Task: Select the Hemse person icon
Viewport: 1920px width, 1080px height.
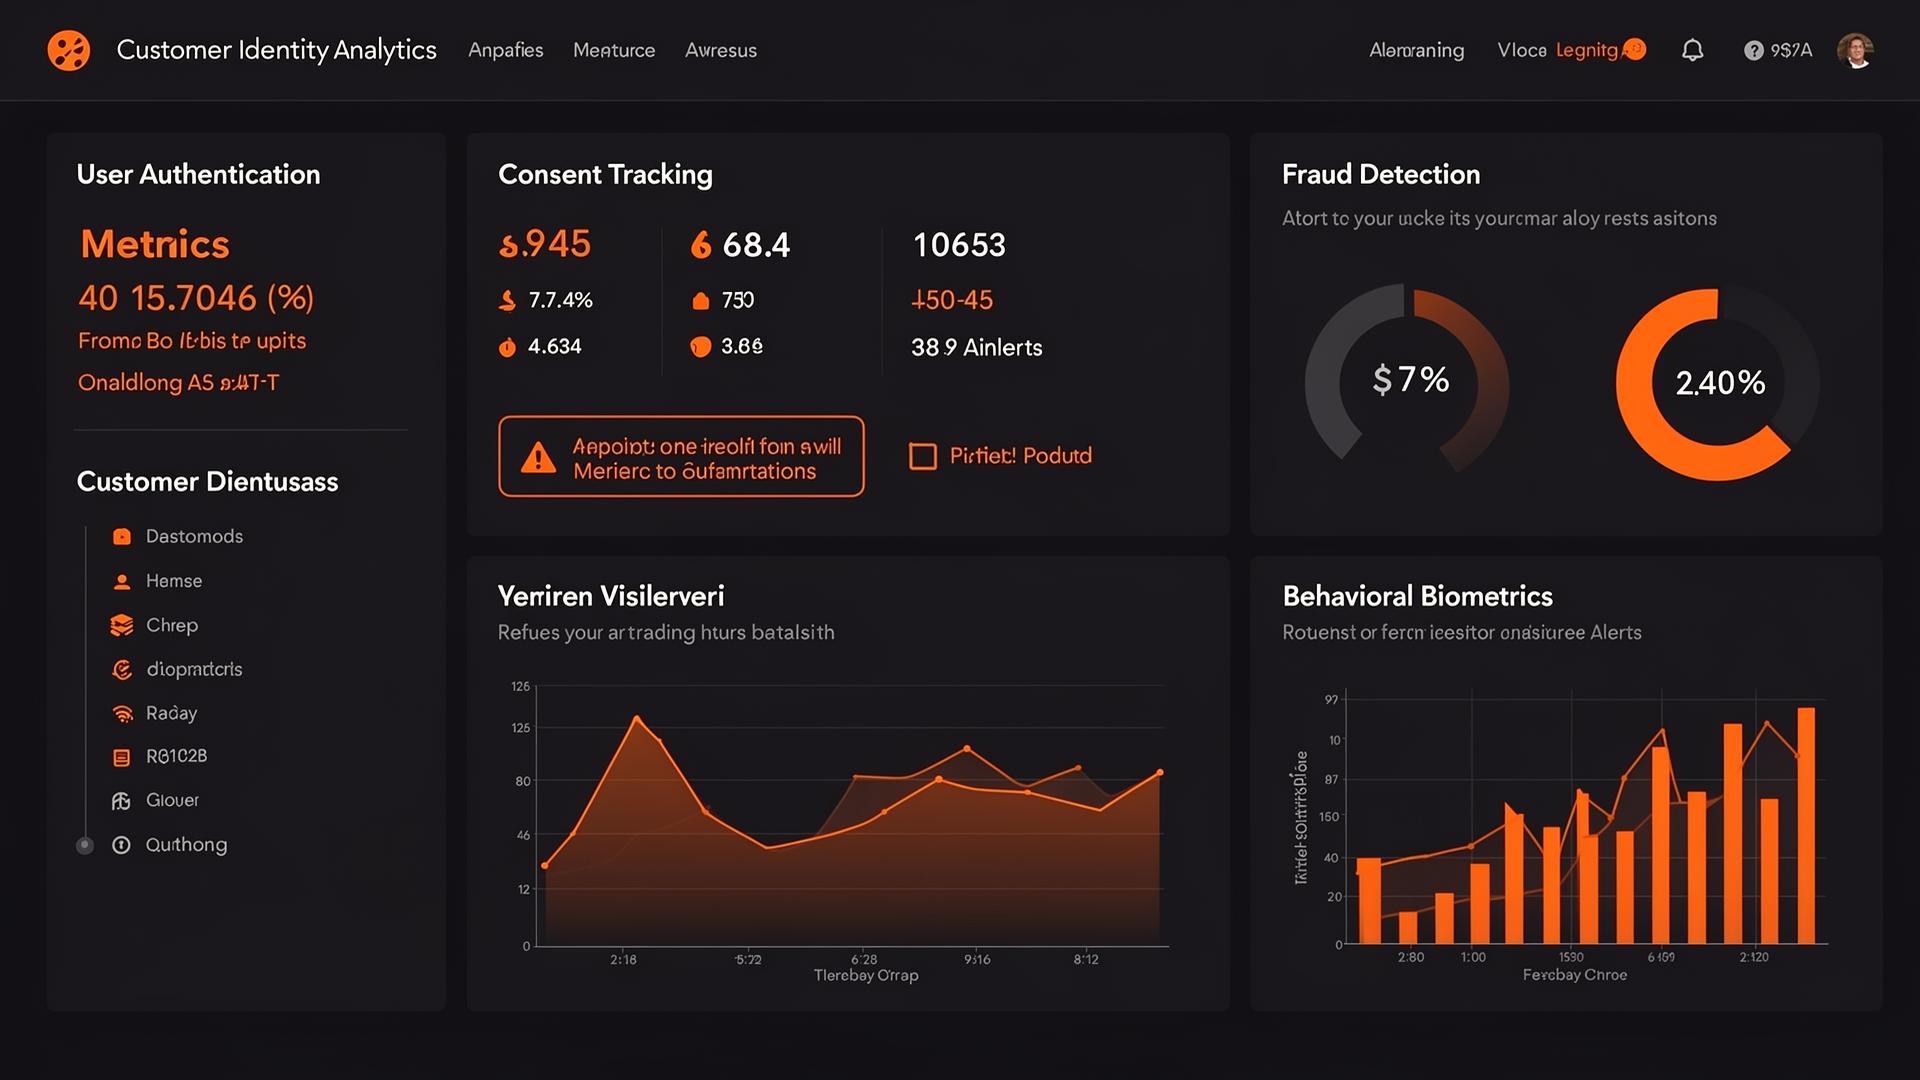Action: coord(122,581)
